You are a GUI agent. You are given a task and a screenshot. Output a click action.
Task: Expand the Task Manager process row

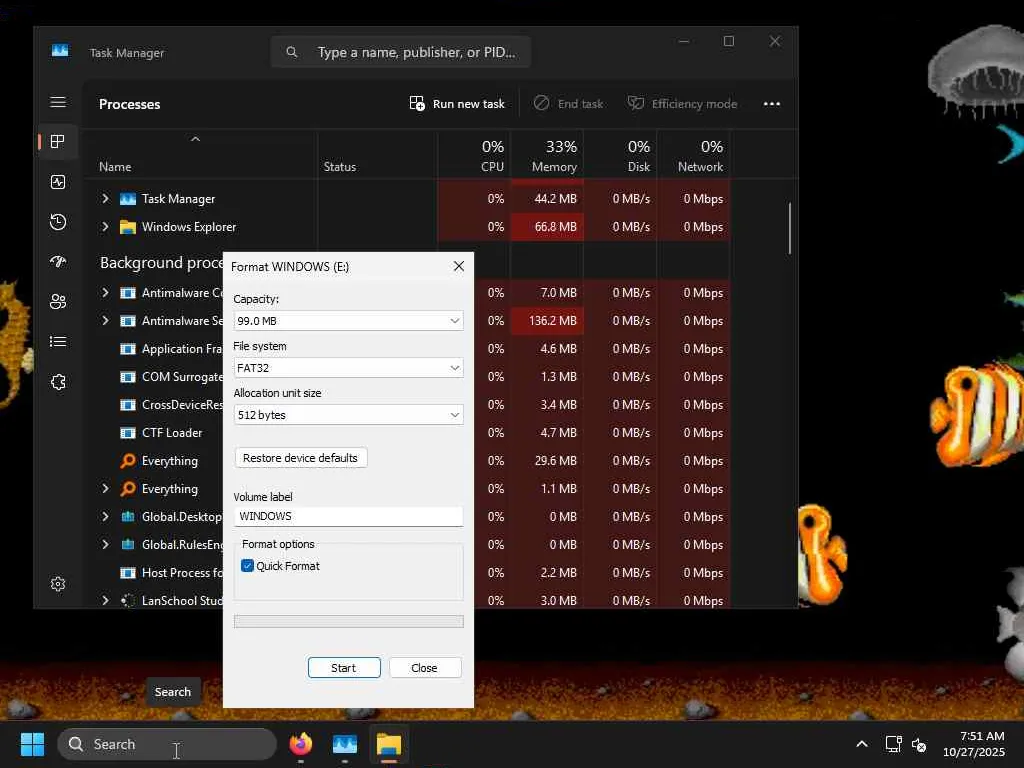tap(105, 199)
